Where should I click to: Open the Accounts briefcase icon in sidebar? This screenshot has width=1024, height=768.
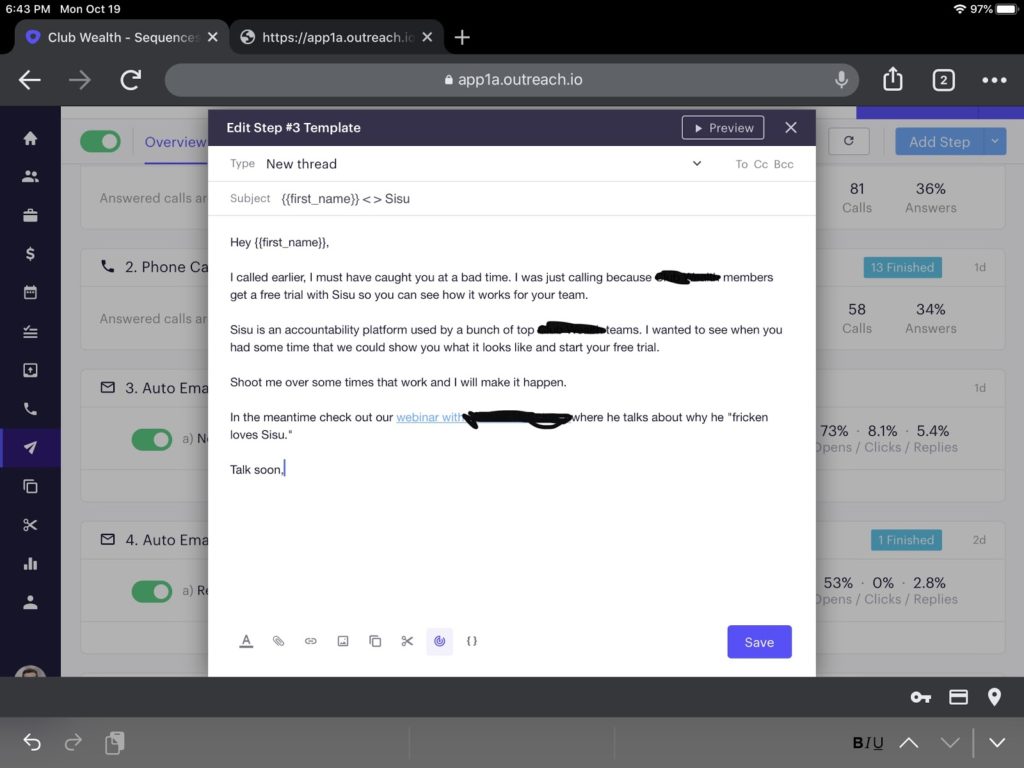point(30,216)
